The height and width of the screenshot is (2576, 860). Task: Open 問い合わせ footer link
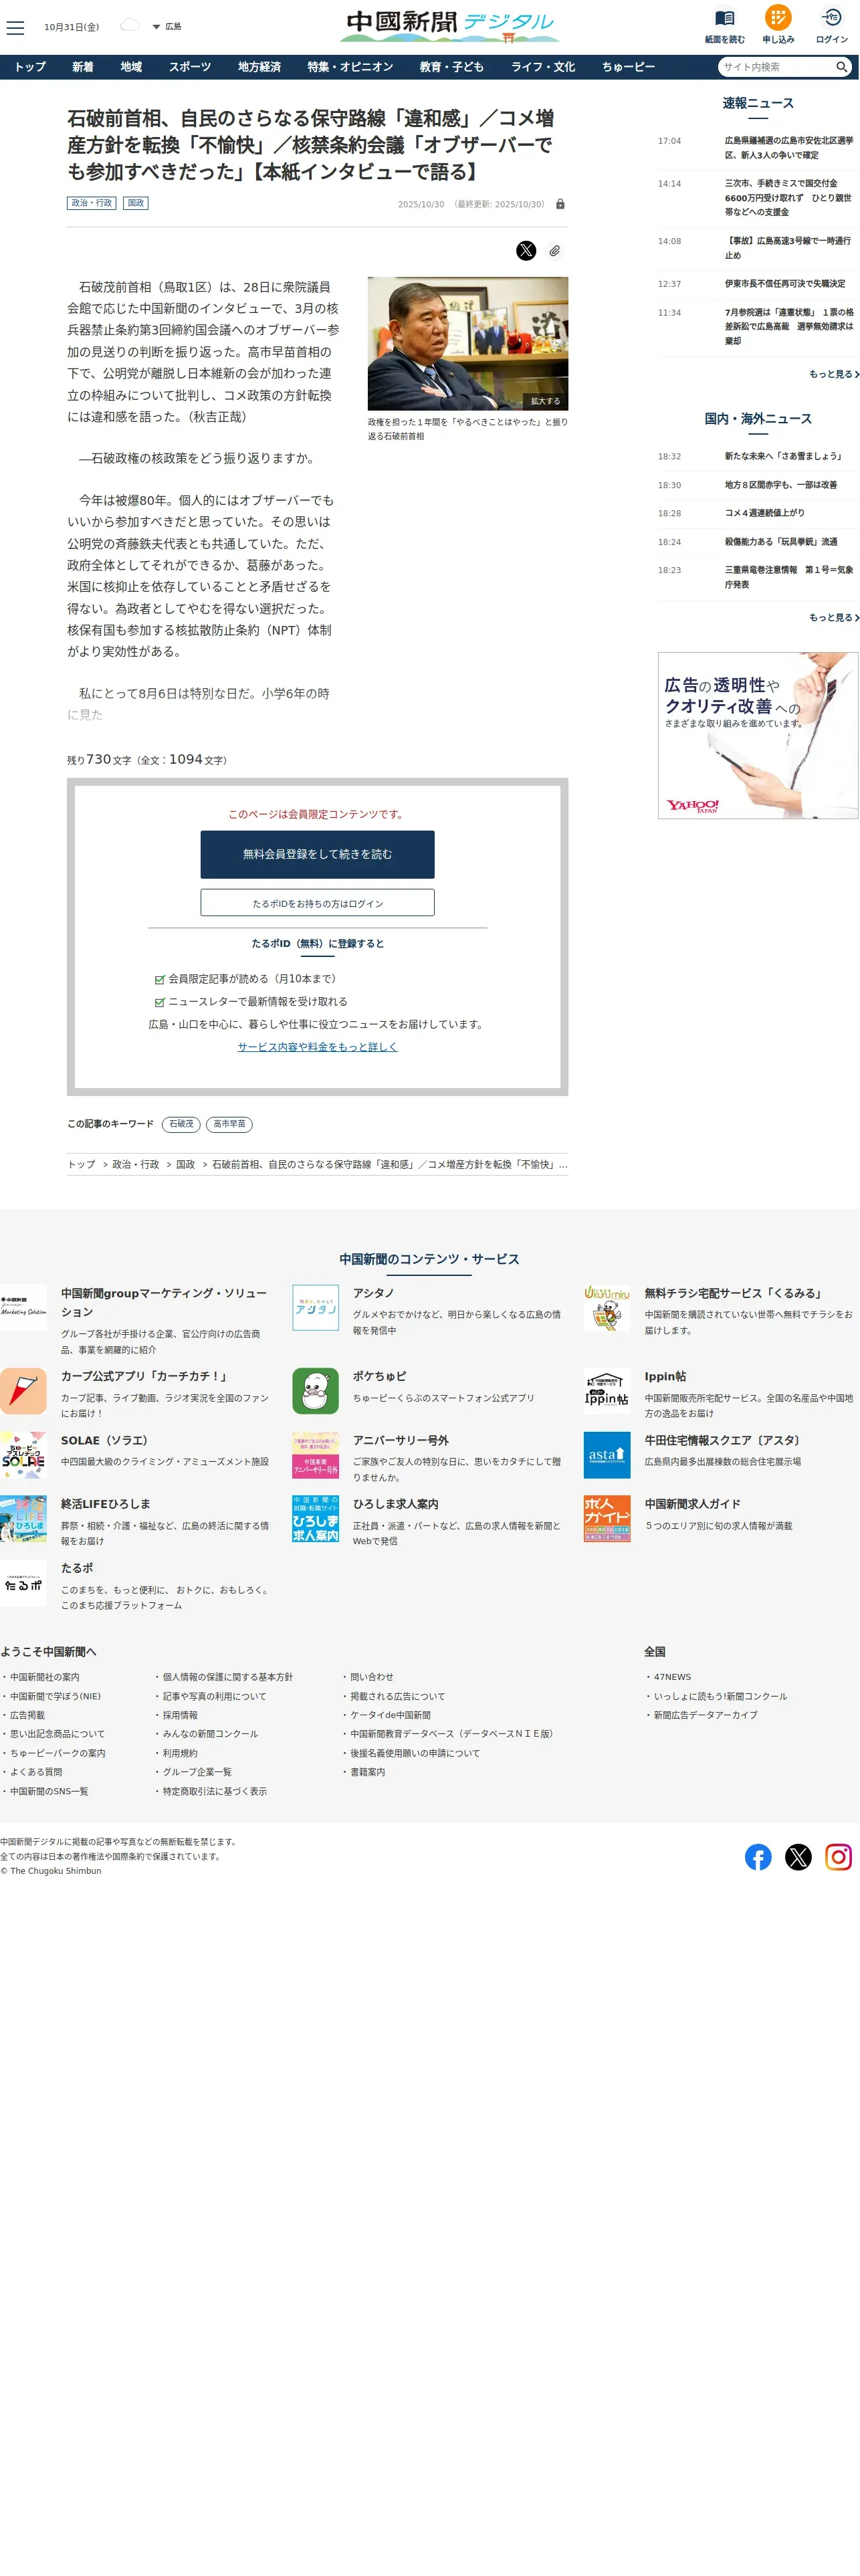pyautogui.click(x=371, y=1678)
